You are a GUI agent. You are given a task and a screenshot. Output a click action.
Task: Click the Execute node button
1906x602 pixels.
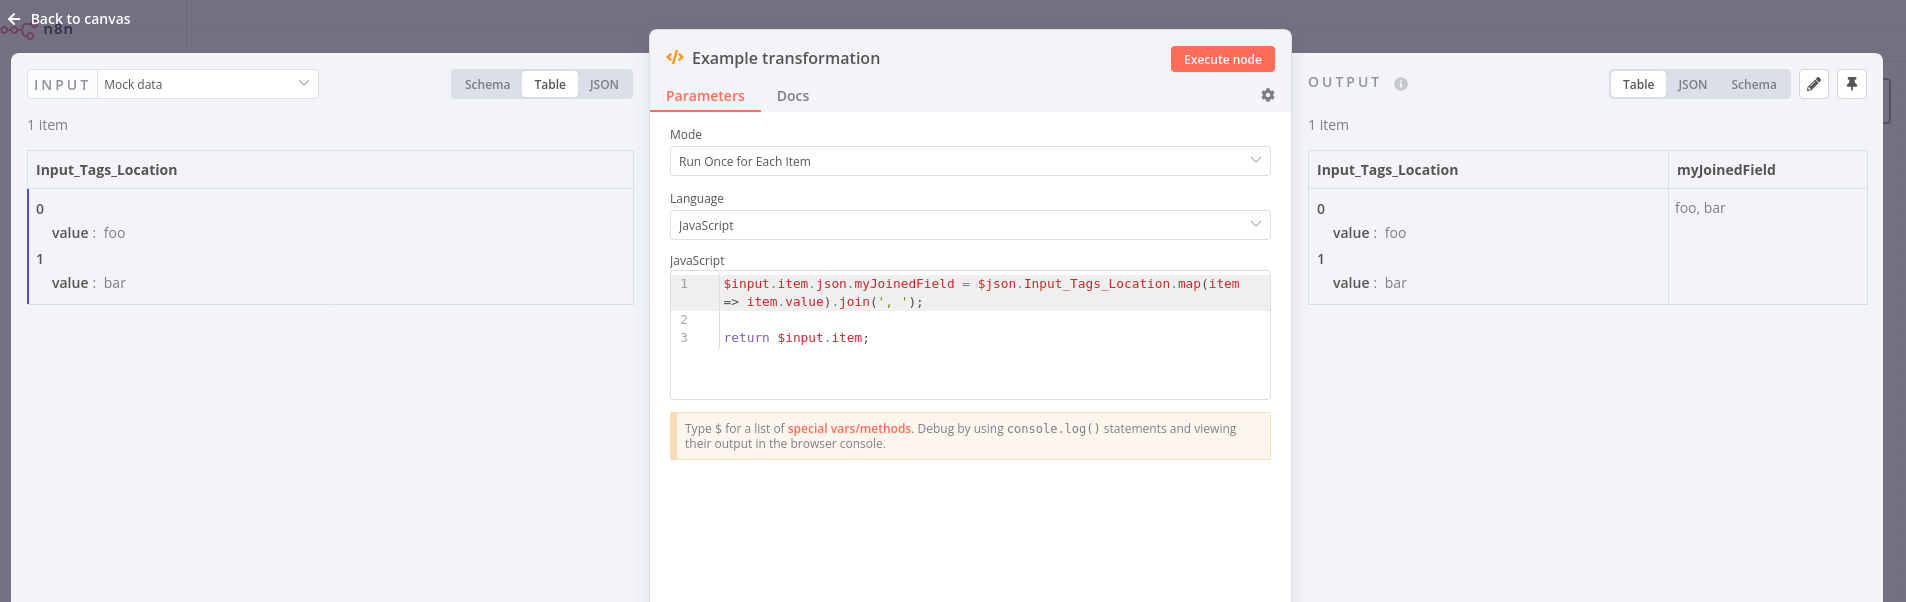point(1222,59)
